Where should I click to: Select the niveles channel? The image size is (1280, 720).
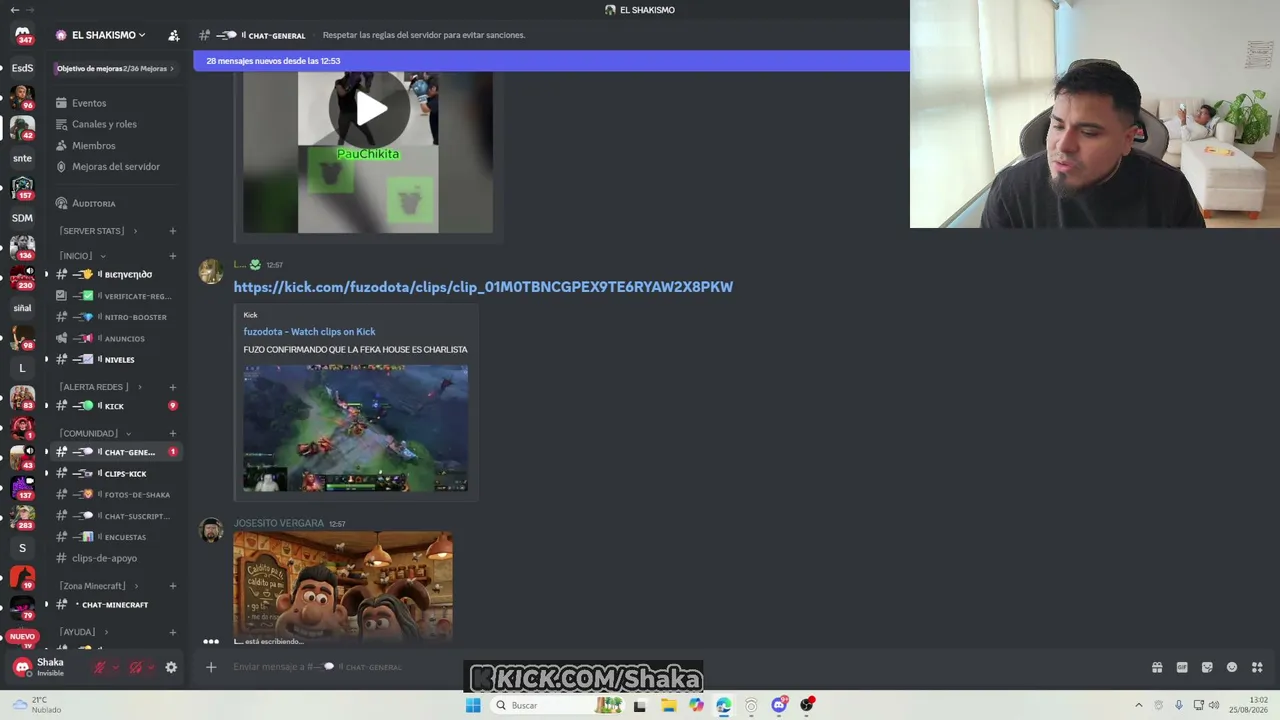pos(118,359)
